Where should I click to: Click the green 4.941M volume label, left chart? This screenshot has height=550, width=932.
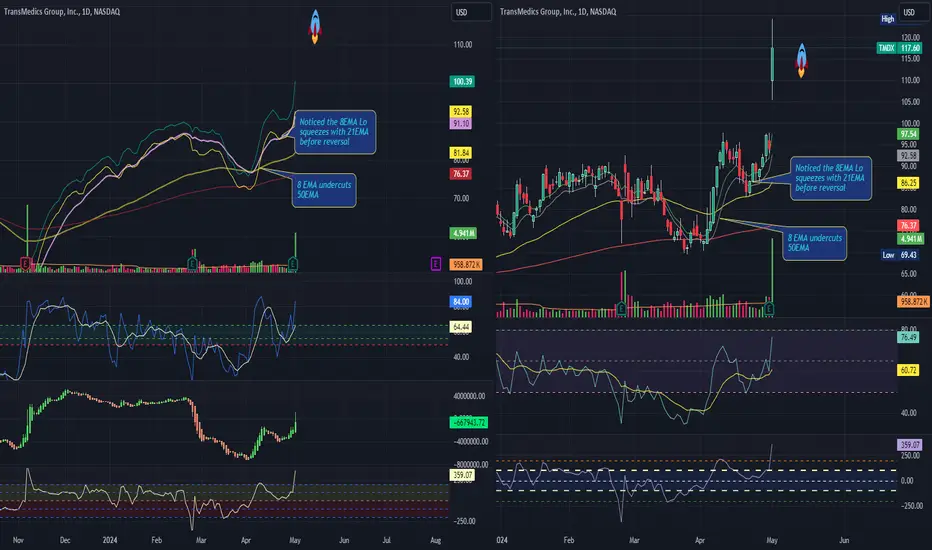pos(463,233)
